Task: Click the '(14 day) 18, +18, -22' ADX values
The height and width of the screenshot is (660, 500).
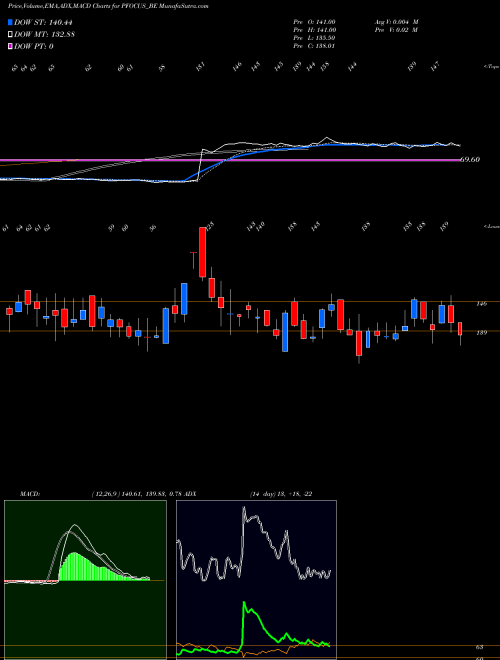Action: pos(281,494)
